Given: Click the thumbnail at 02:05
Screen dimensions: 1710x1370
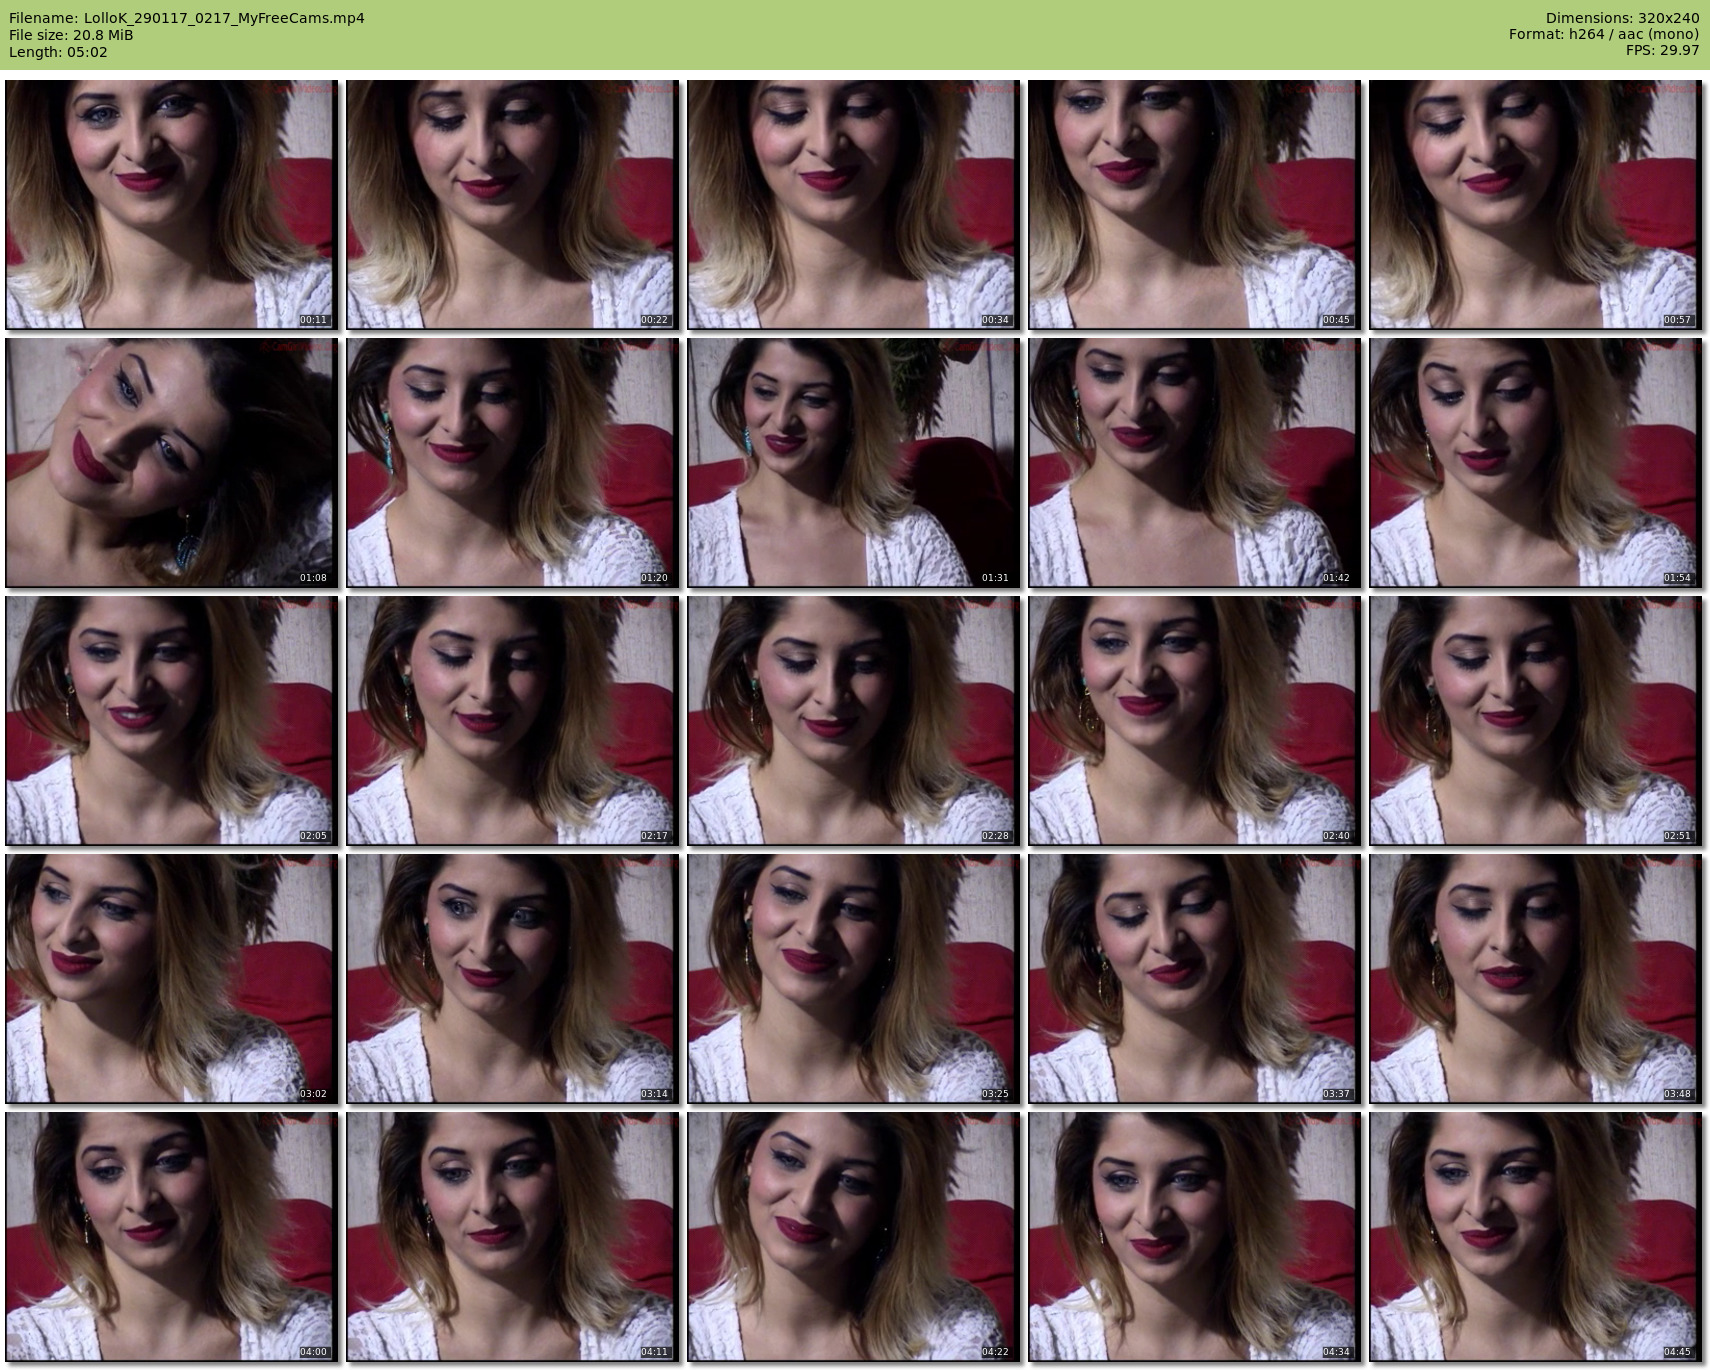Looking at the screenshot, I should tap(171, 721).
